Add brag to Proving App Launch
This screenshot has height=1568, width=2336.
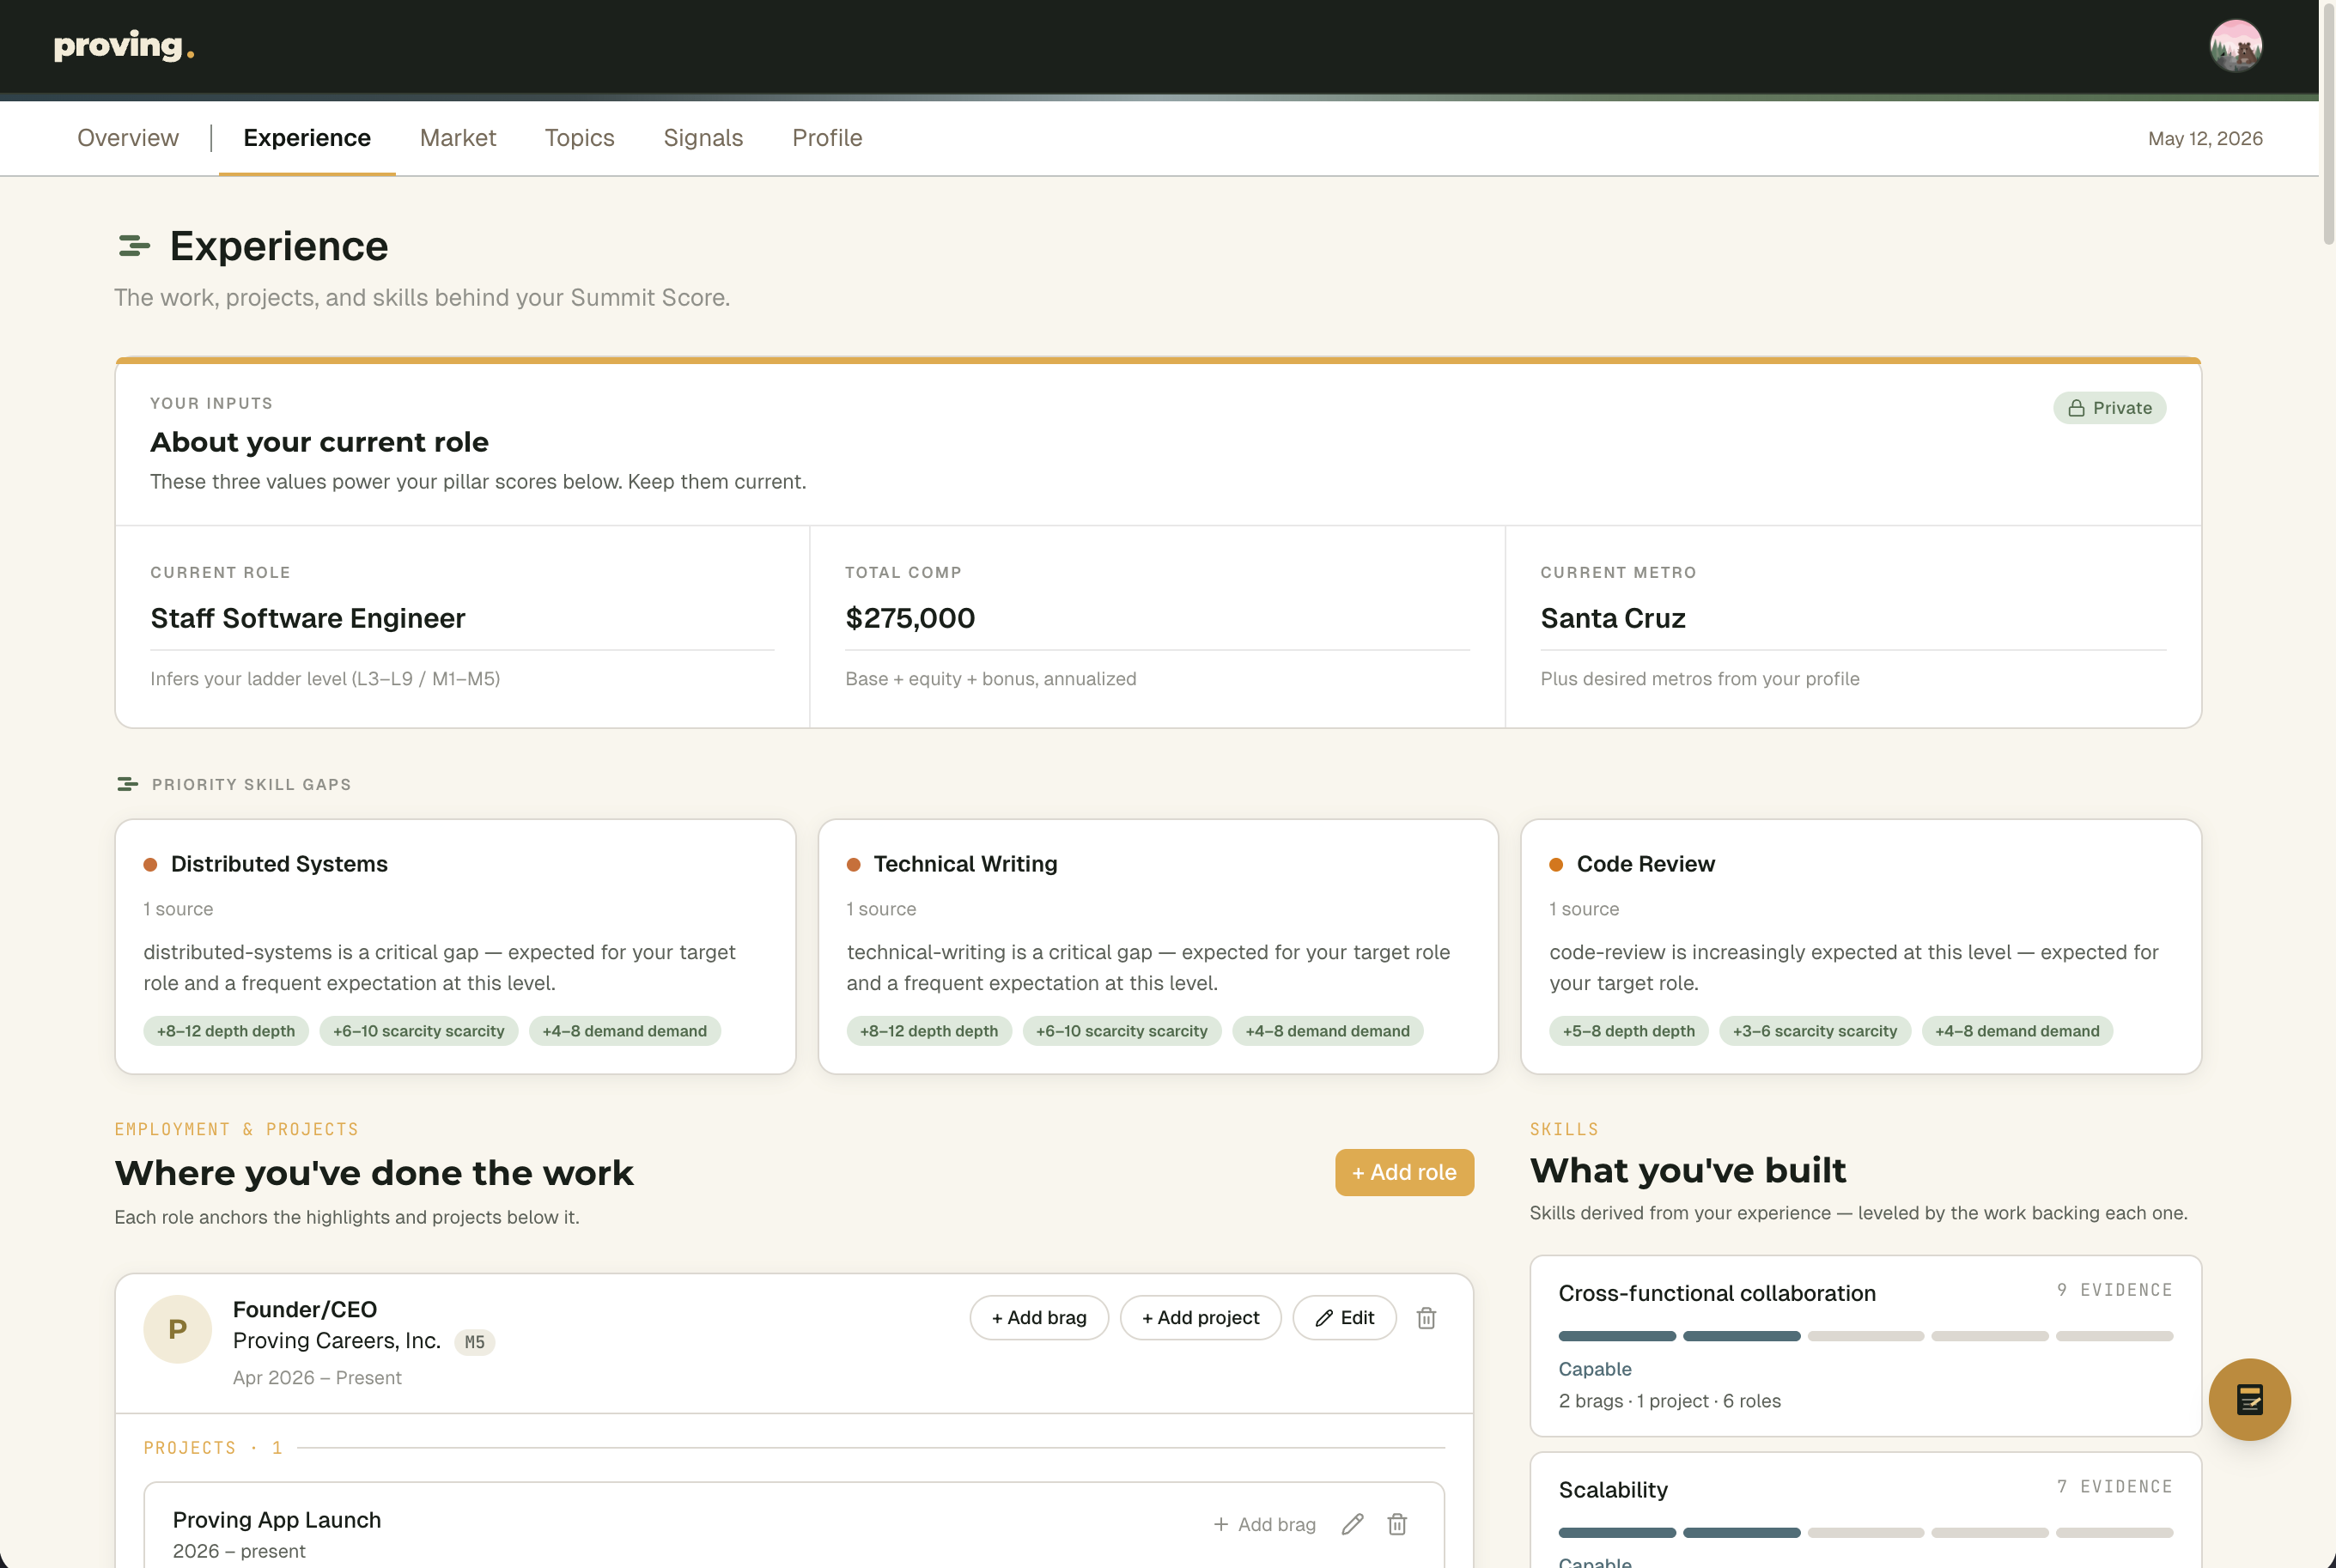click(1264, 1524)
